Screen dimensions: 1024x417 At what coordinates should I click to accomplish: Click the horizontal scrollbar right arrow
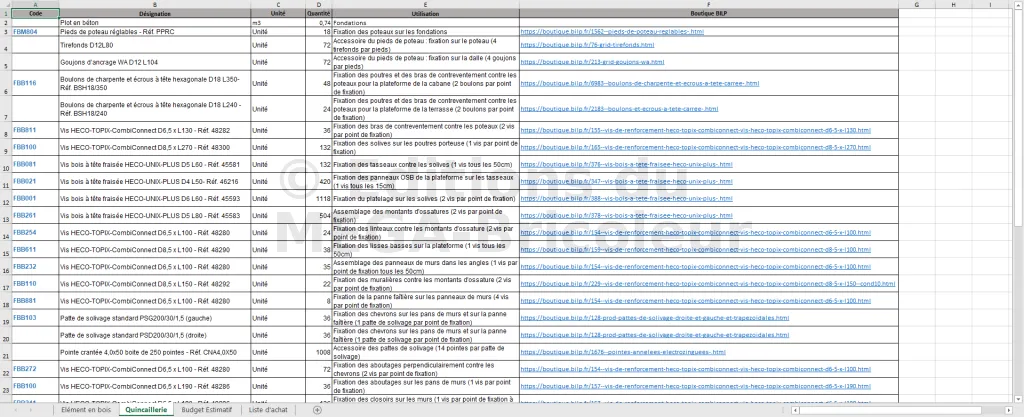tap(1010, 410)
